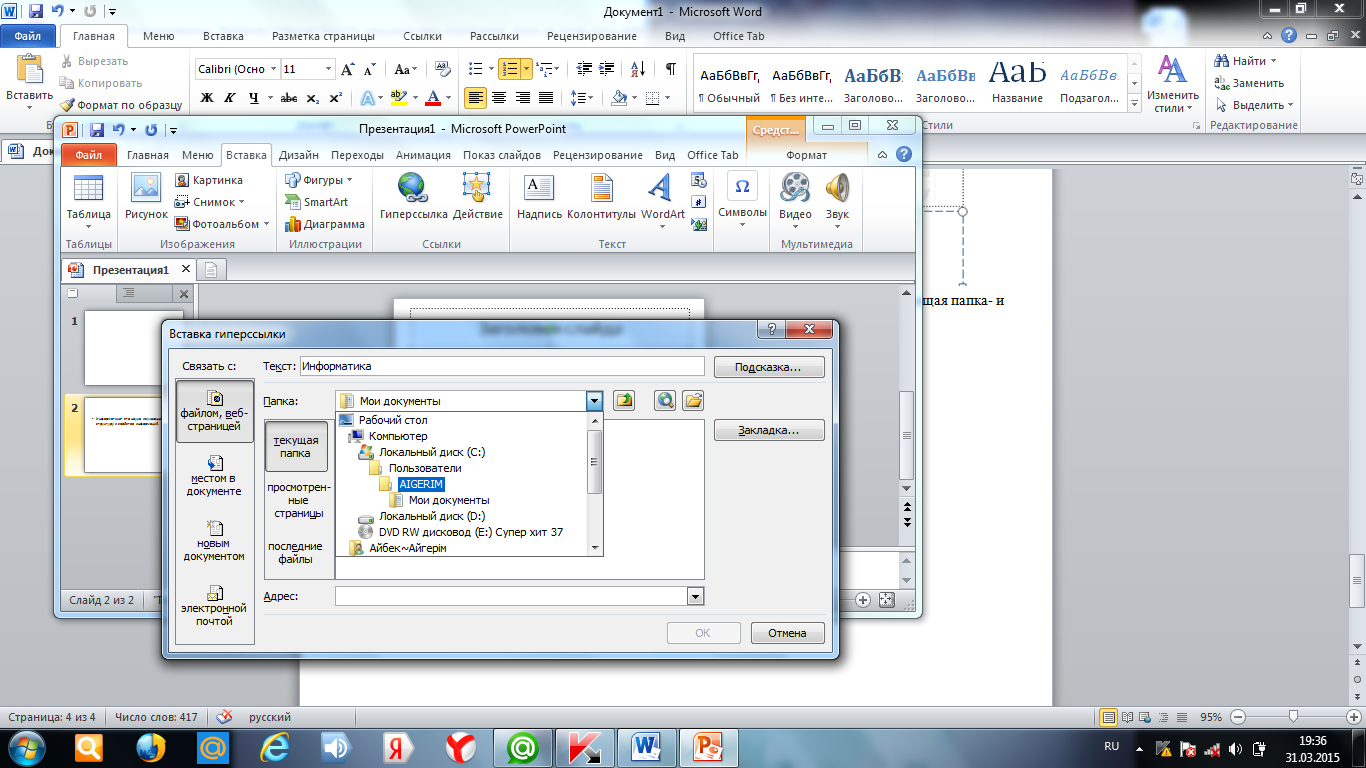Click PowerPoint help question mark icon
1366x768 pixels.
[904, 155]
